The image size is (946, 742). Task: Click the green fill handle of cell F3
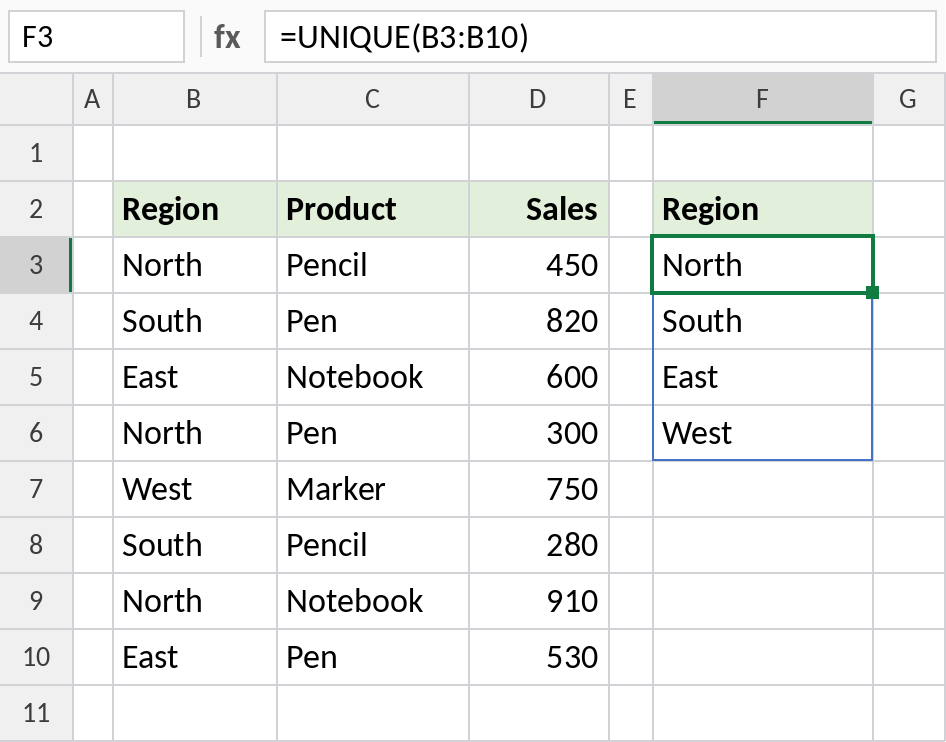[x=872, y=293]
